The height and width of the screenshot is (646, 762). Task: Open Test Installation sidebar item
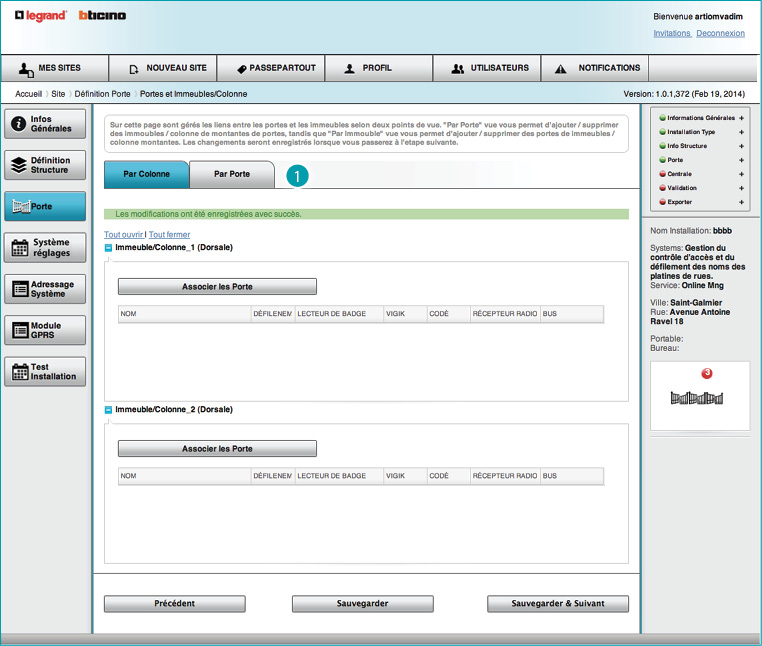pos(44,371)
